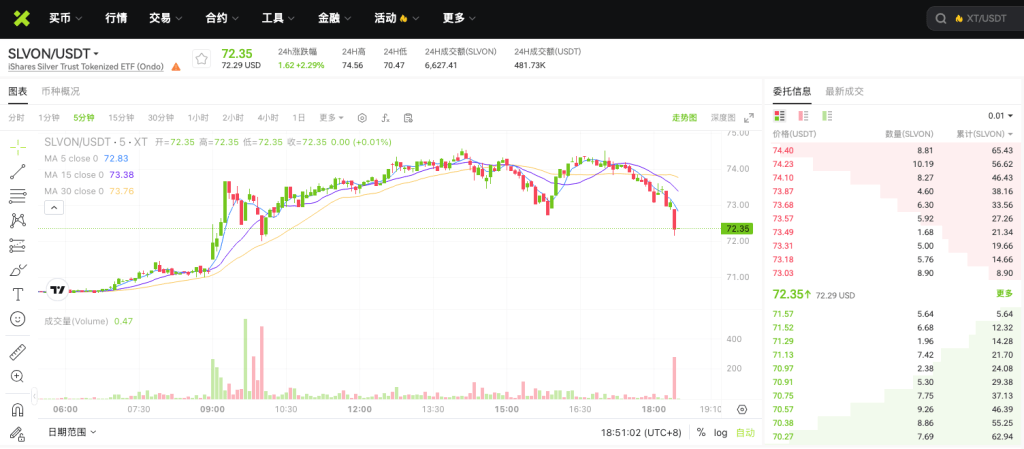Click the clipboard template icon in chart toolbar
Image resolution: width=1024 pixels, height=449 pixels.
coord(408,118)
